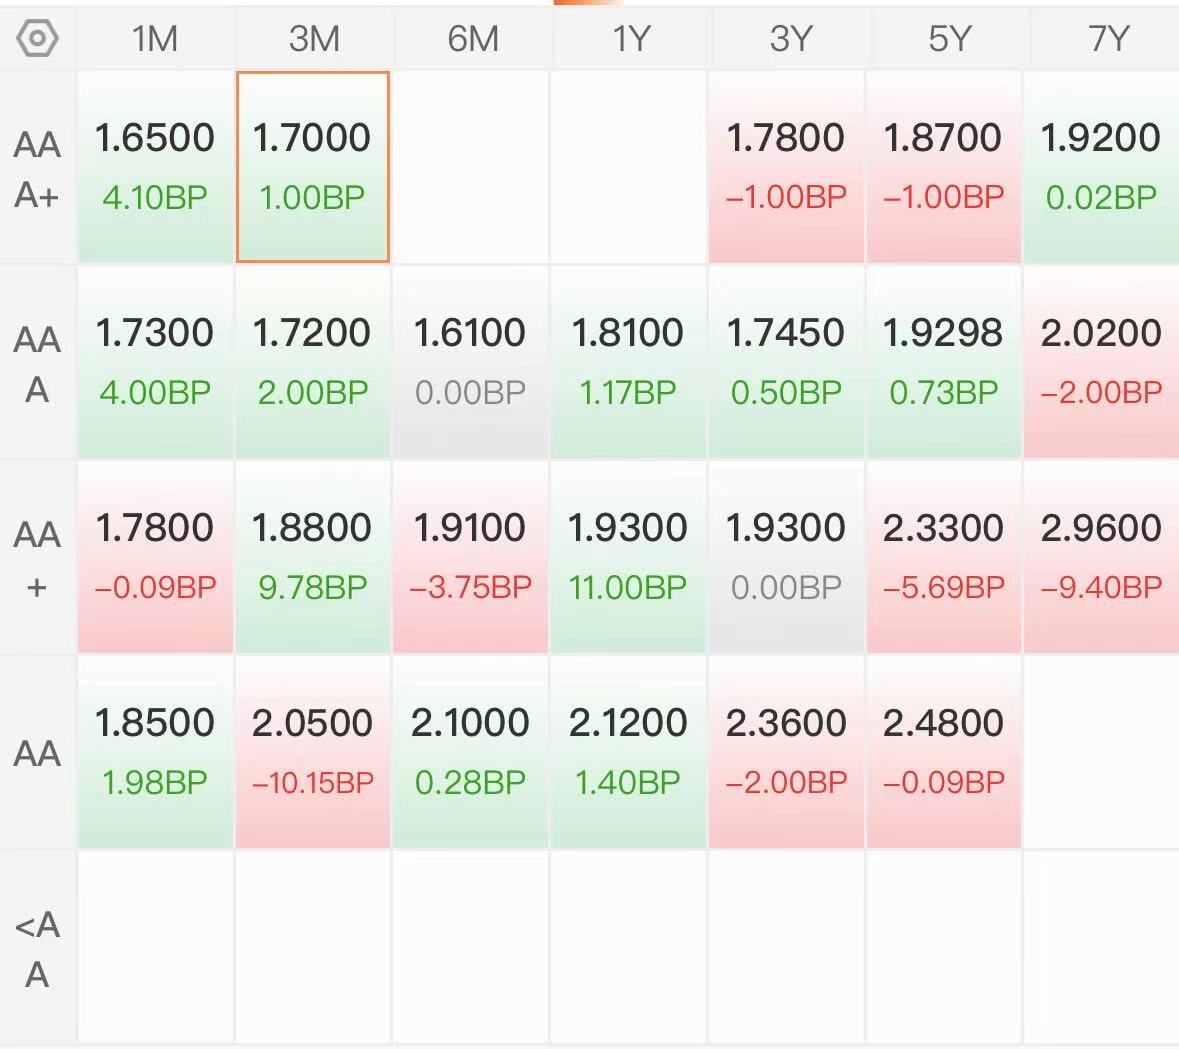Open the AAA 3Y cell 1.7450
The width and height of the screenshot is (1179, 1049).
coord(786,362)
